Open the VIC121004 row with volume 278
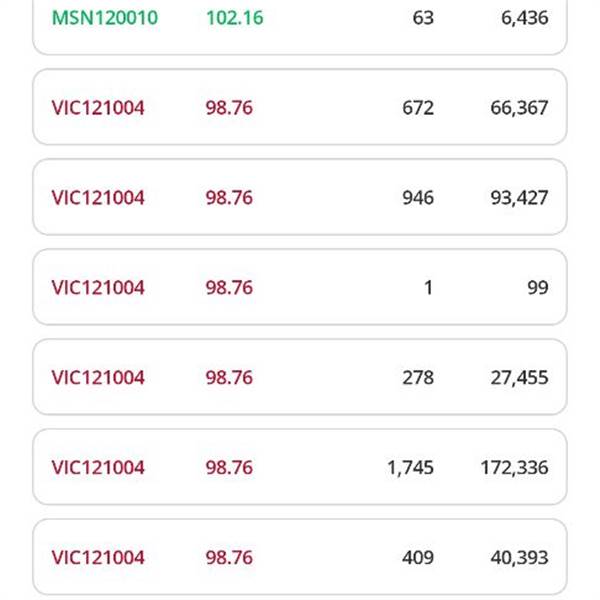This screenshot has height=600, width=600. (x=300, y=377)
